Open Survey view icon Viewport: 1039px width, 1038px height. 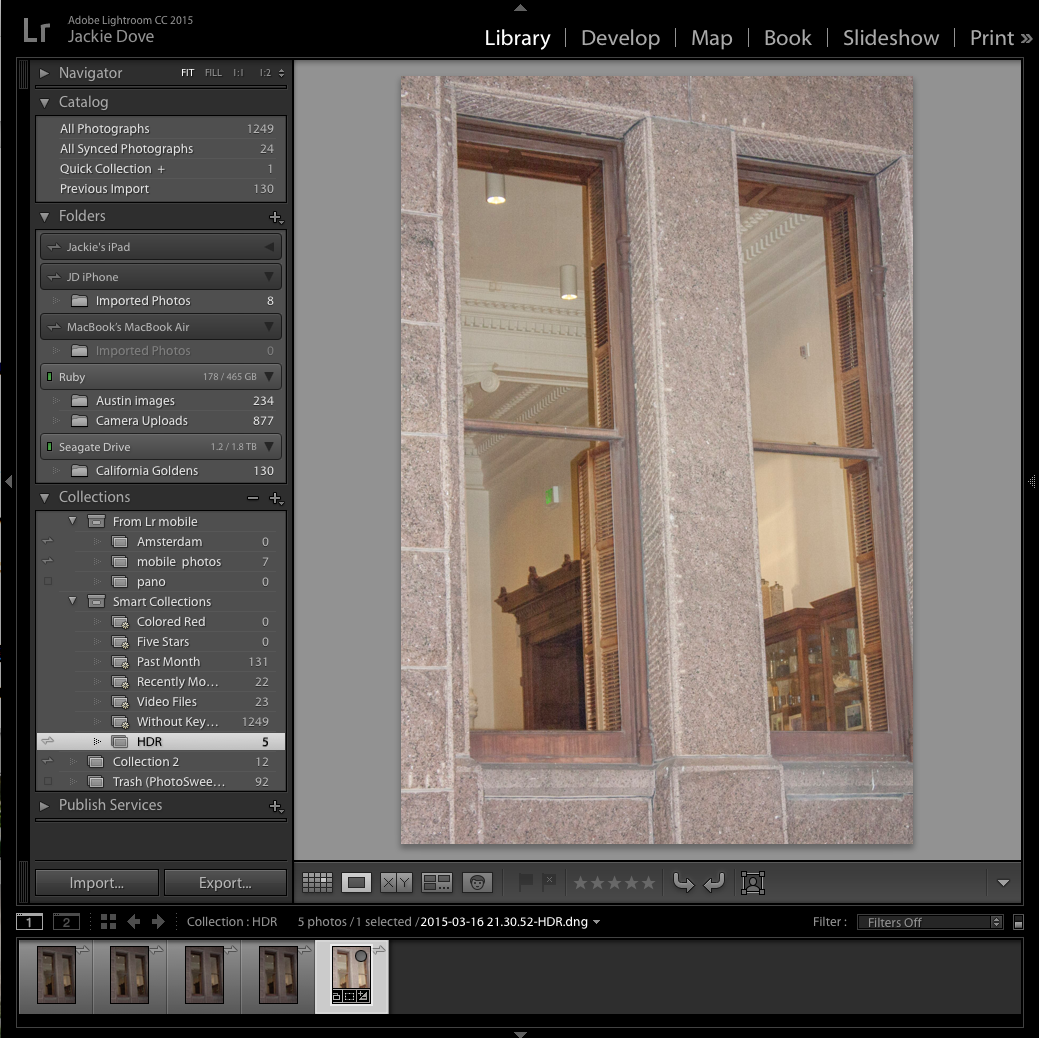click(x=437, y=882)
